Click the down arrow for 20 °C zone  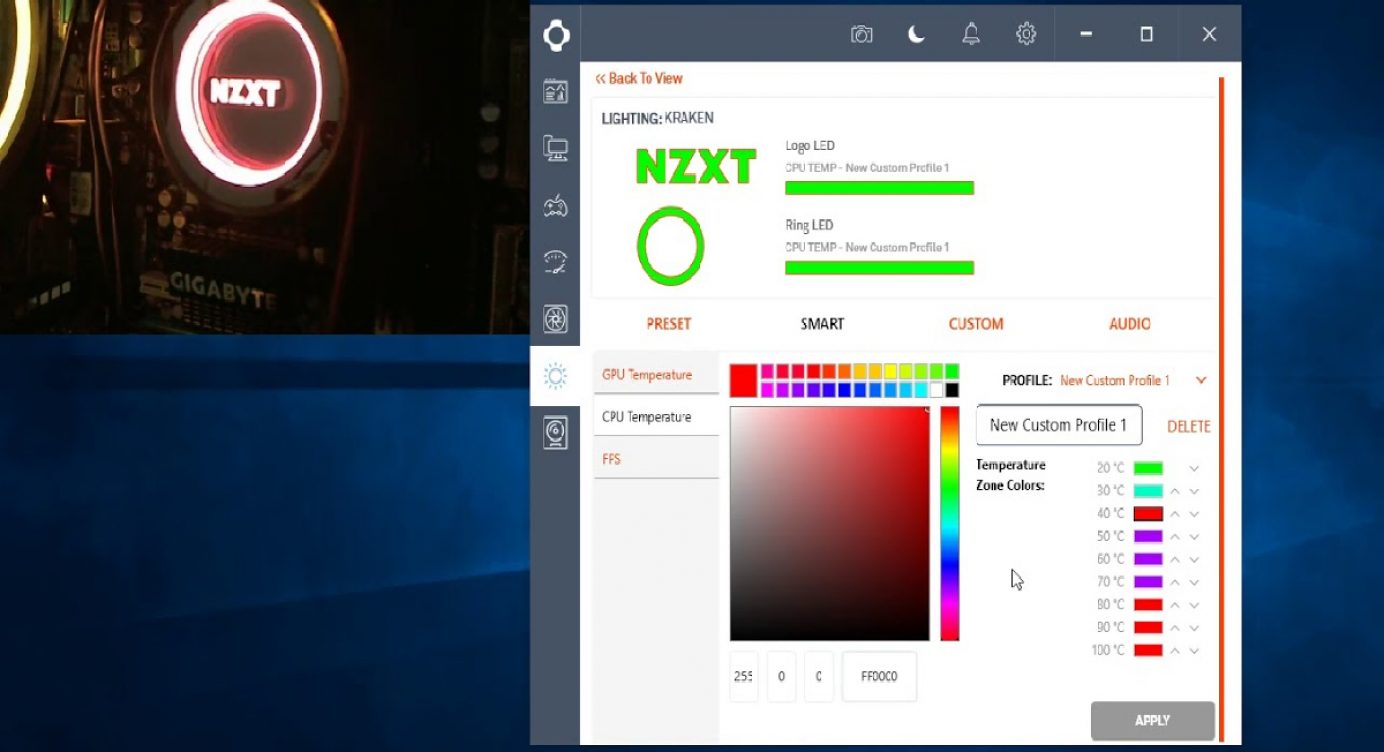tap(1194, 468)
